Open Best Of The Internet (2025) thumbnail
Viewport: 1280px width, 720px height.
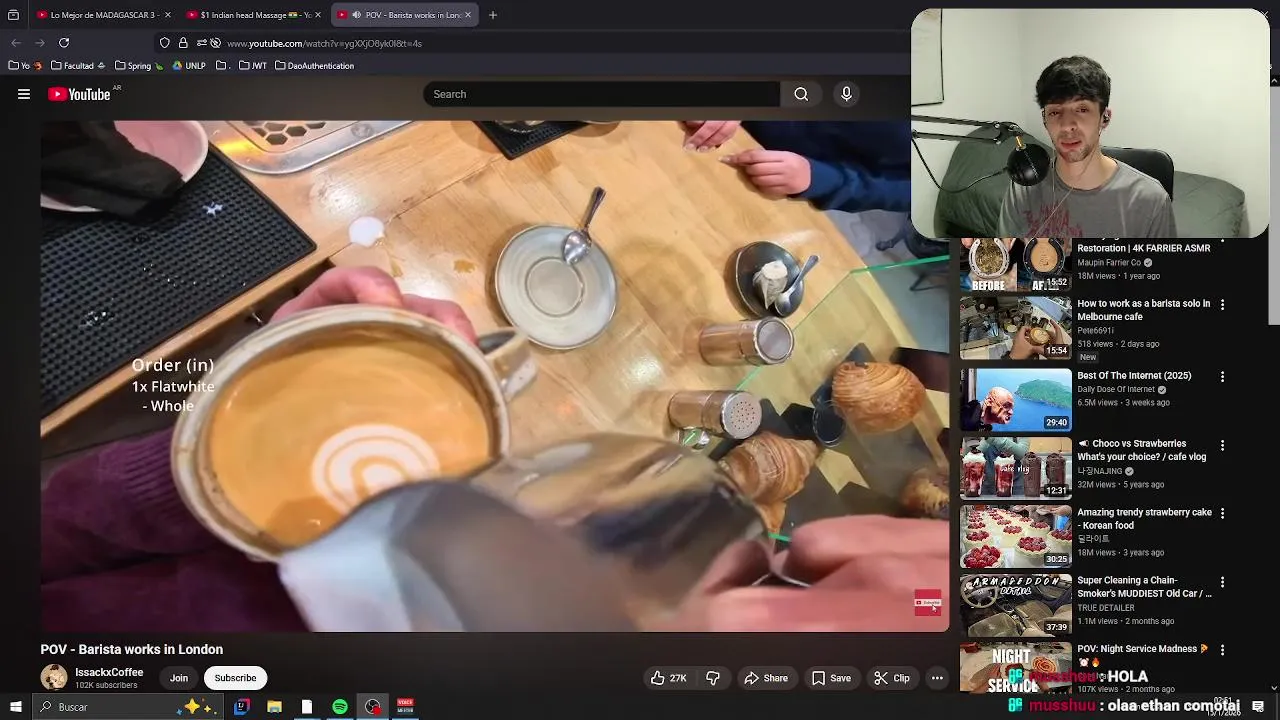(1015, 400)
